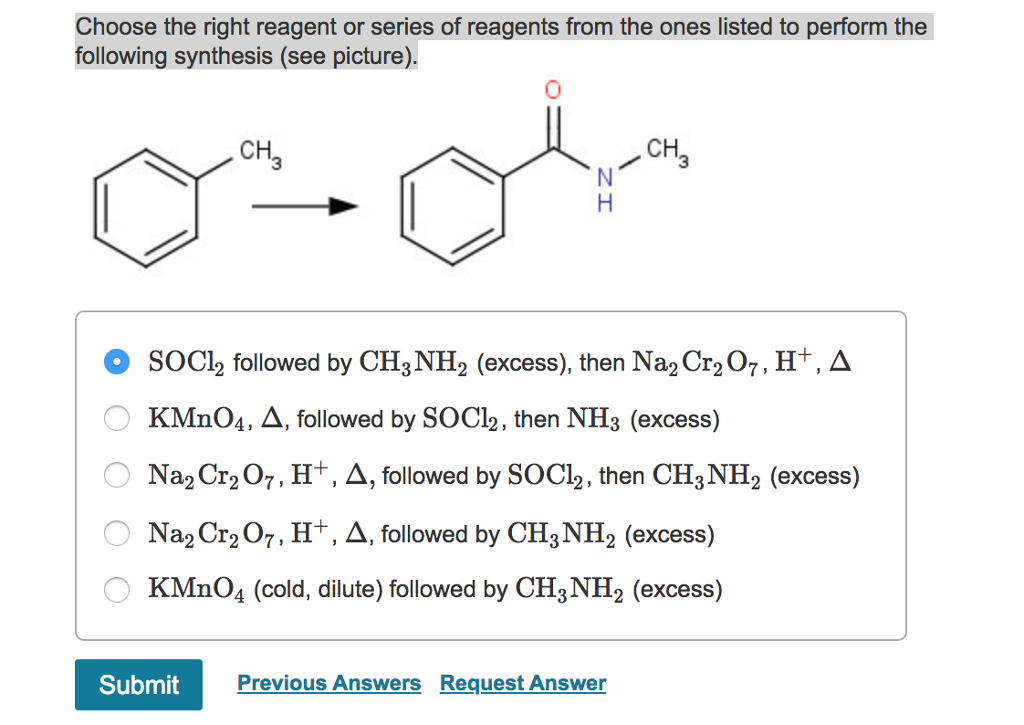This screenshot has width=1024, height=725.
Task: Select the Na2Cr2O7, H+, Δ followed by CH3NH2 option
Action: pos(116,533)
